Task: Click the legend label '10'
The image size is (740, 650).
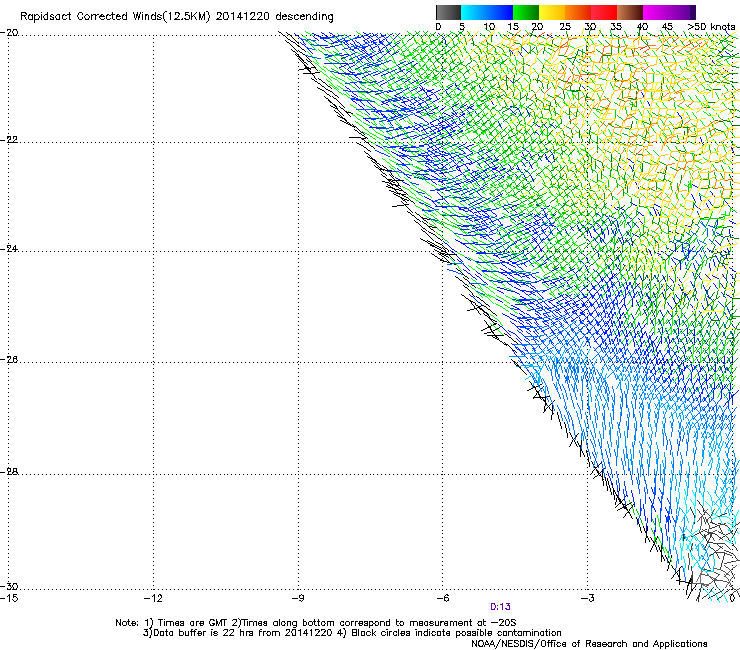Action: (489, 27)
